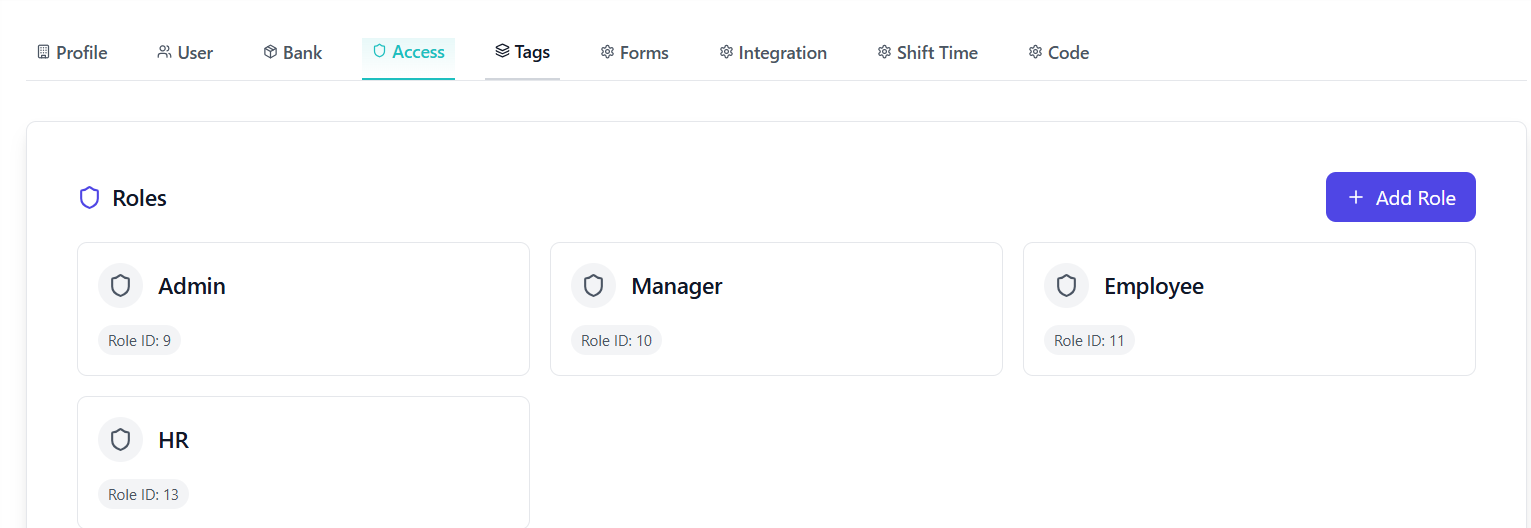Viewport: 1531px width, 528px height.
Task: Switch to the Forms tab
Action: (634, 53)
